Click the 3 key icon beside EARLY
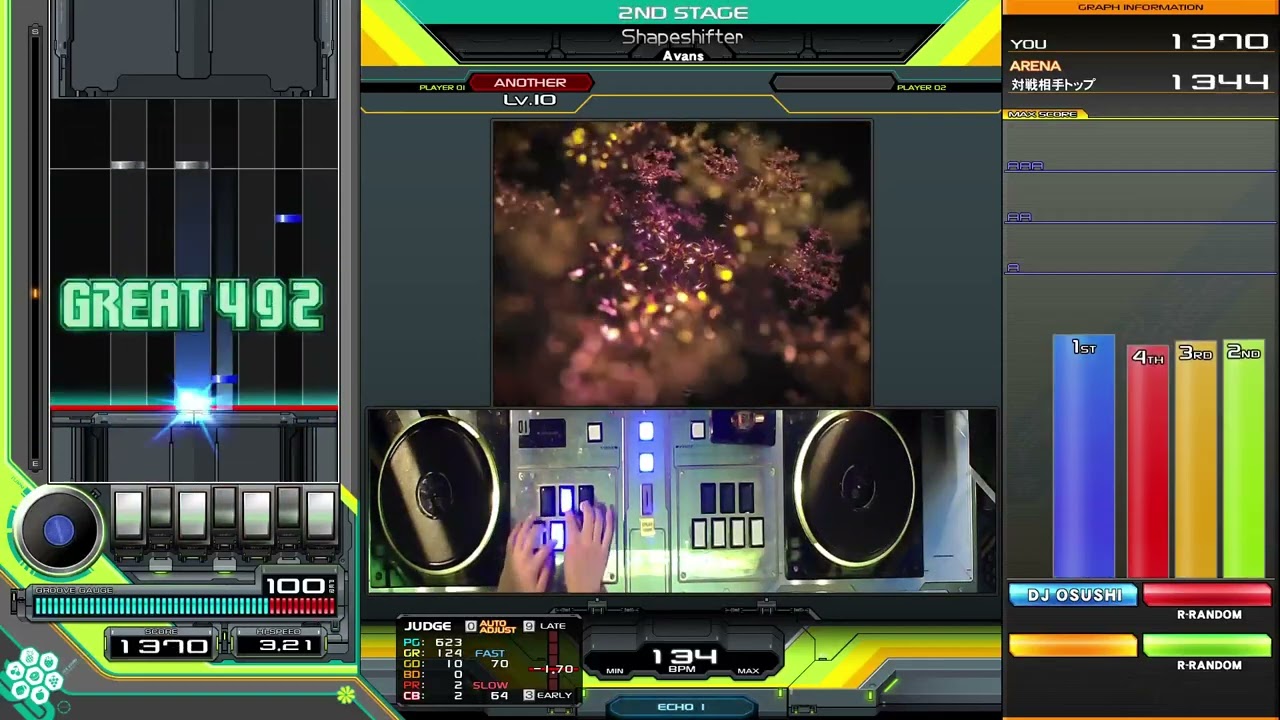This screenshot has height=720, width=1280. click(529, 695)
